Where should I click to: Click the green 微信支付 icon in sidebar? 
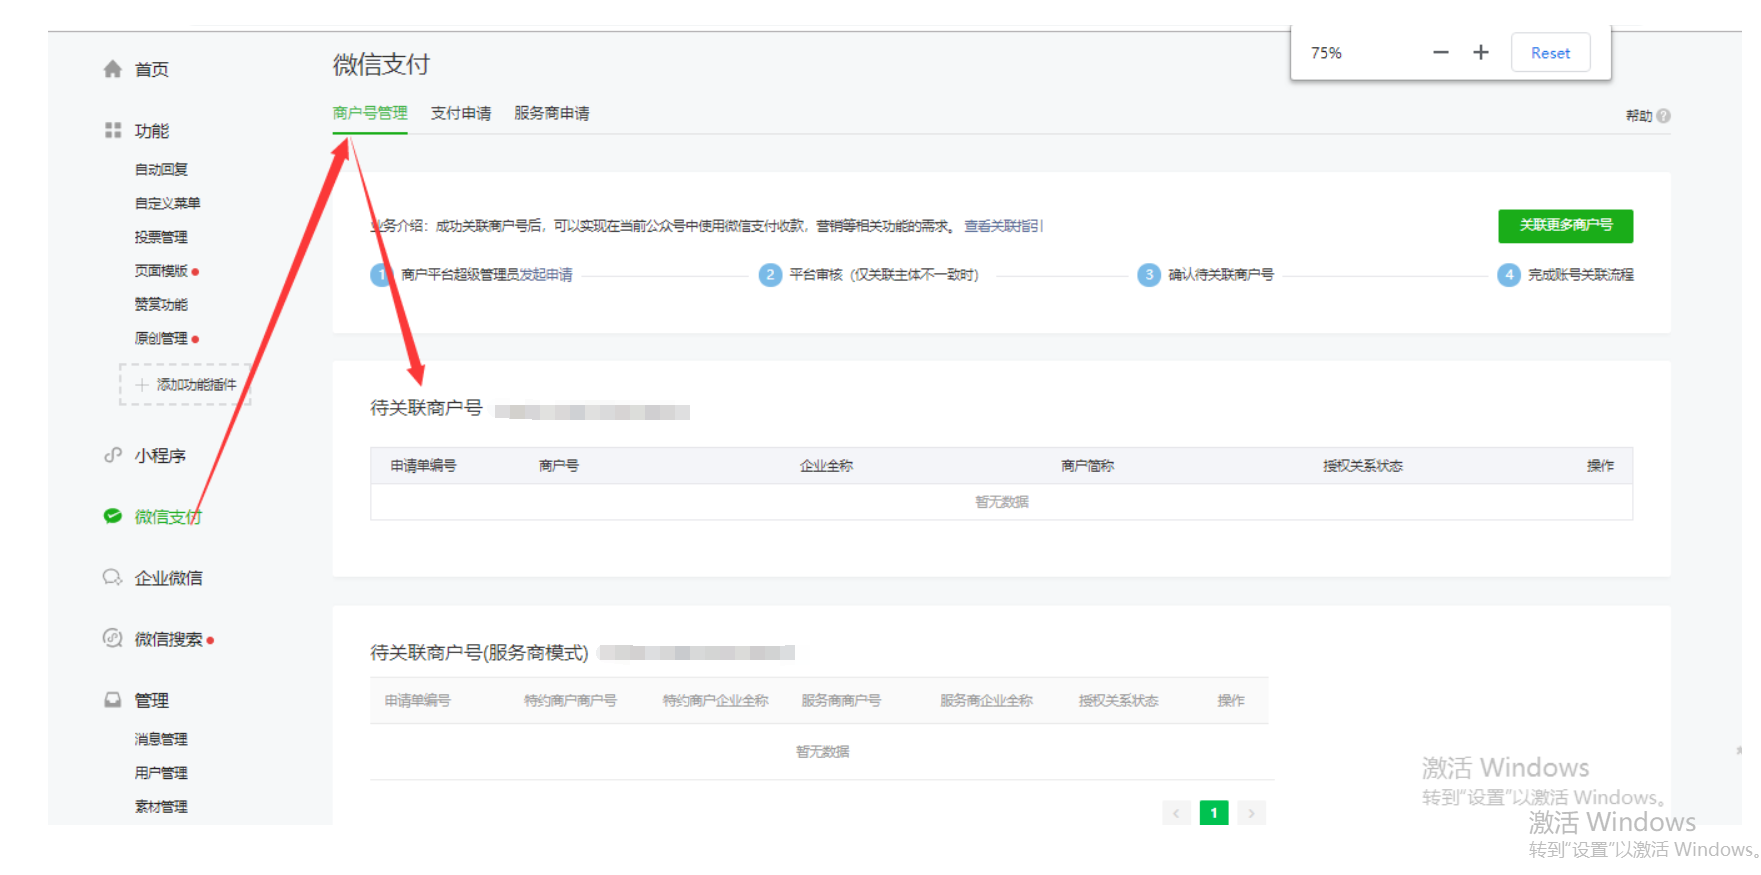[113, 516]
